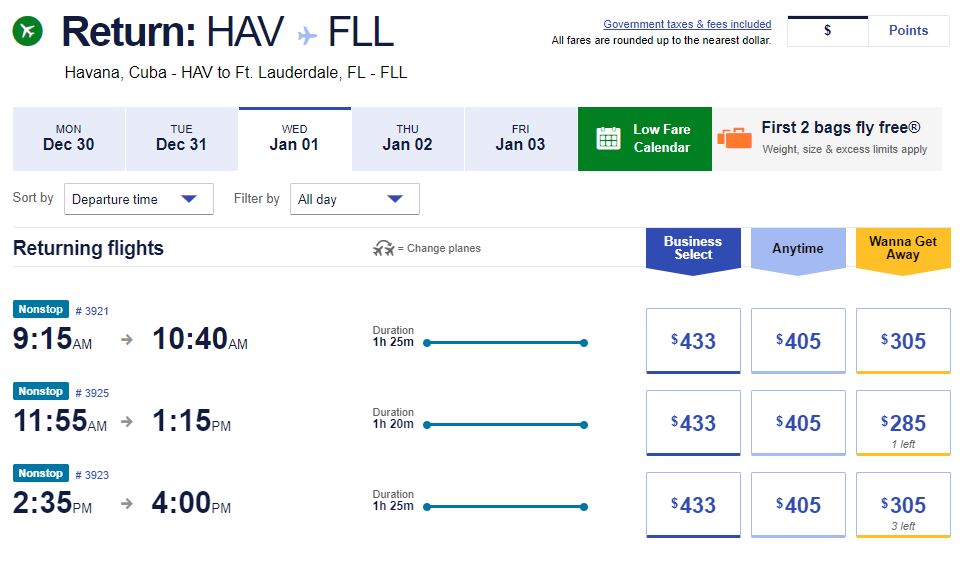Click the orange luggage bags icon
This screenshot has width=969, height=566.
click(x=735, y=137)
